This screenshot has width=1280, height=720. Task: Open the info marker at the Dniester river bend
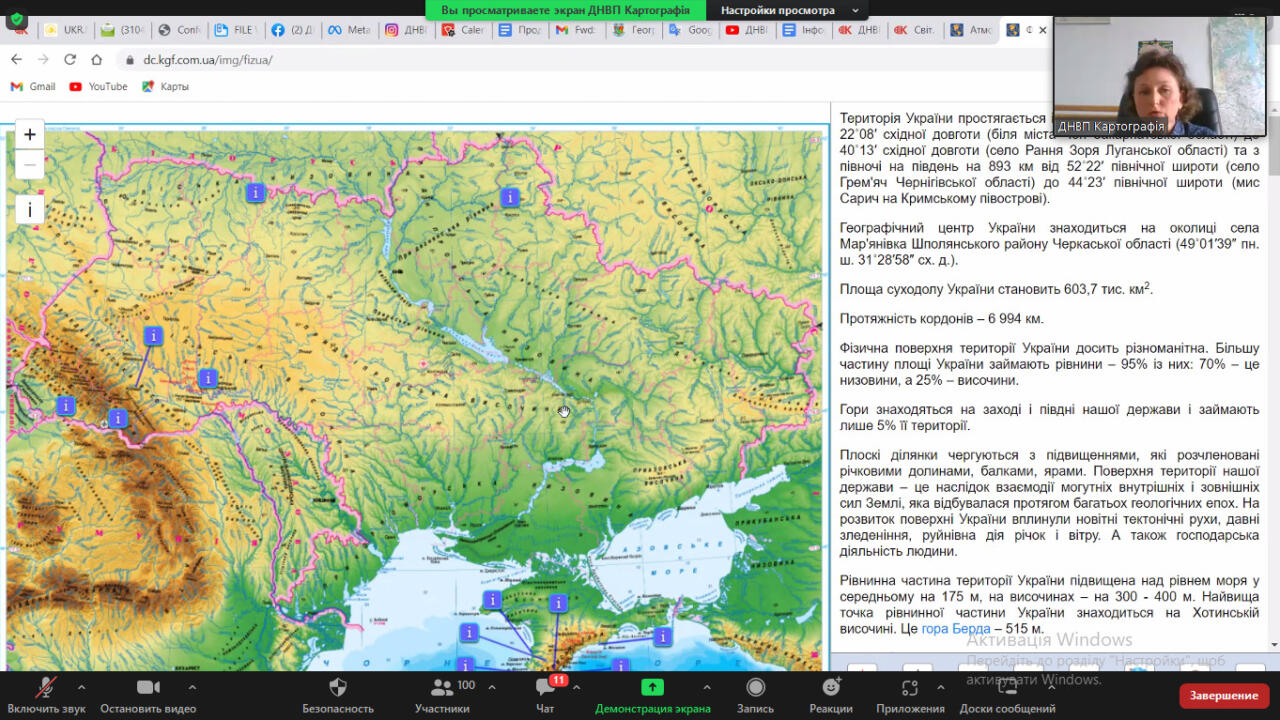208,378
